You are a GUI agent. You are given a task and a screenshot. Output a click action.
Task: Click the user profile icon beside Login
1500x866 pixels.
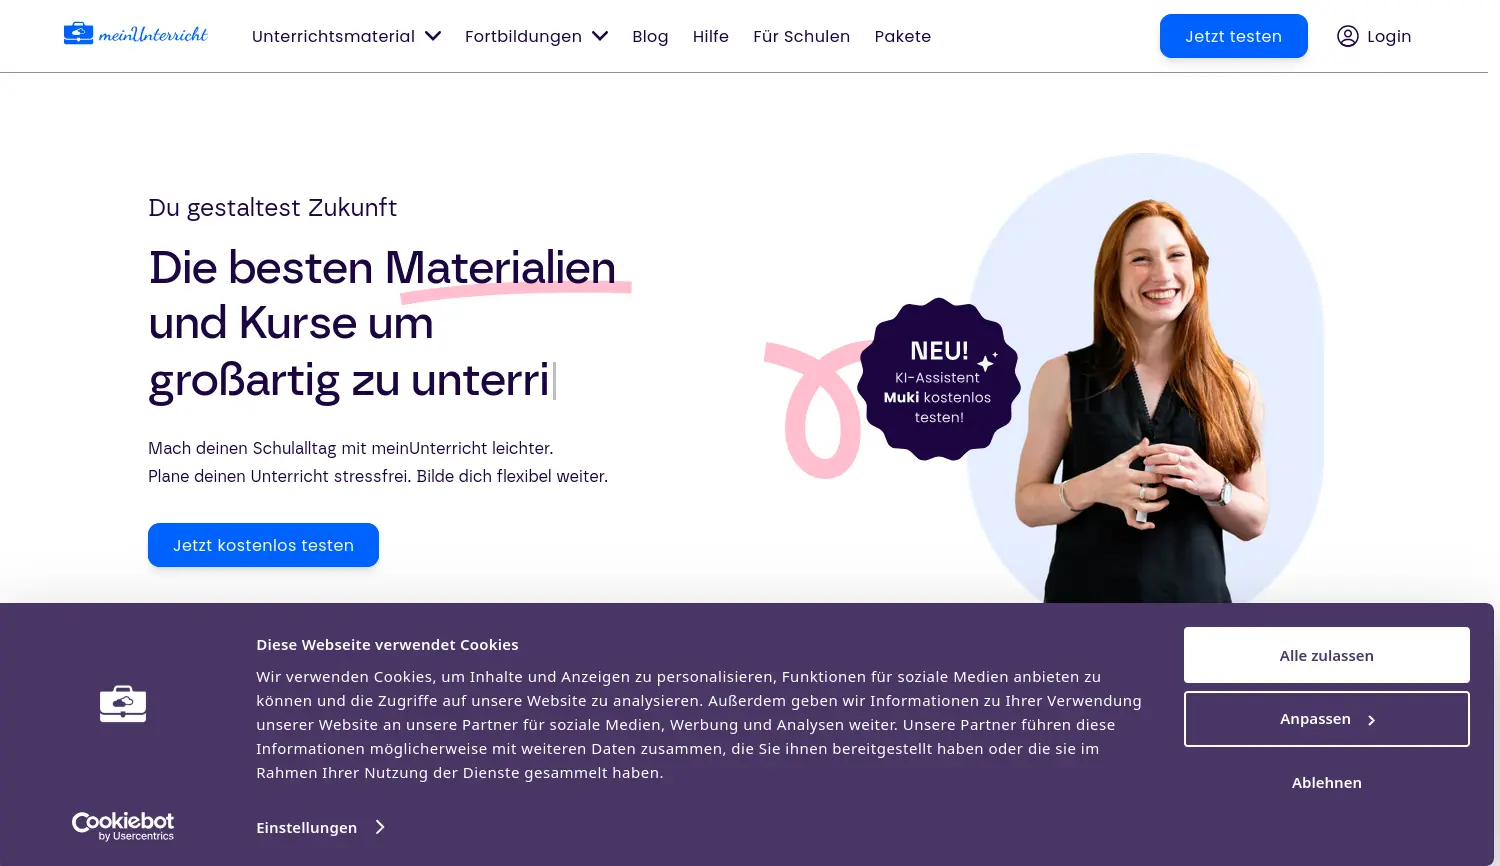click(1348, 36)
